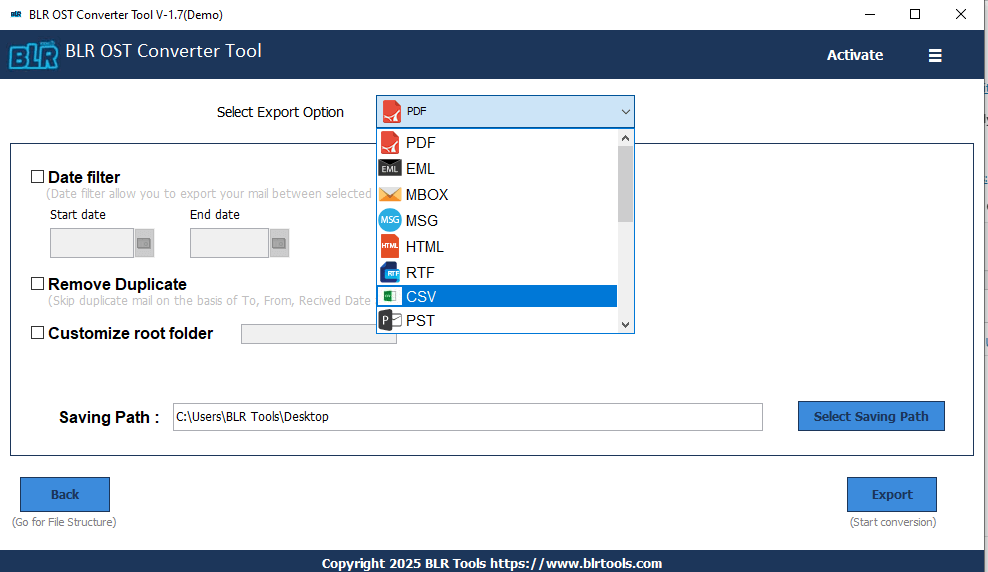Click the MBOX envelope icon
The height and width of the screenshot is (572, 988).
(390, 195)
